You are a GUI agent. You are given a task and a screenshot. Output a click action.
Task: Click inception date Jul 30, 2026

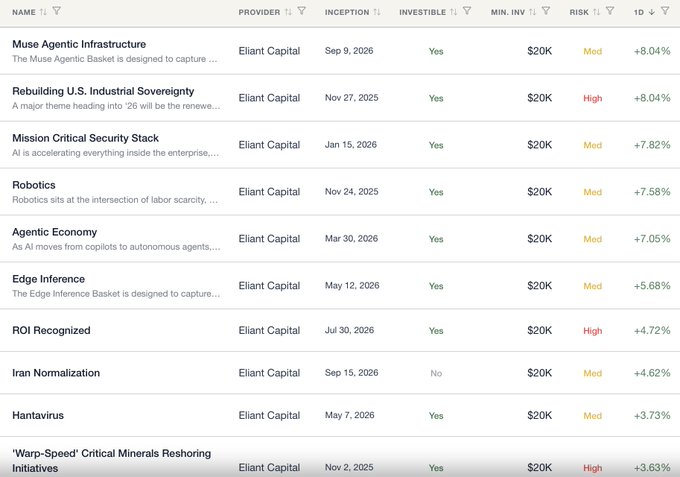350,330
